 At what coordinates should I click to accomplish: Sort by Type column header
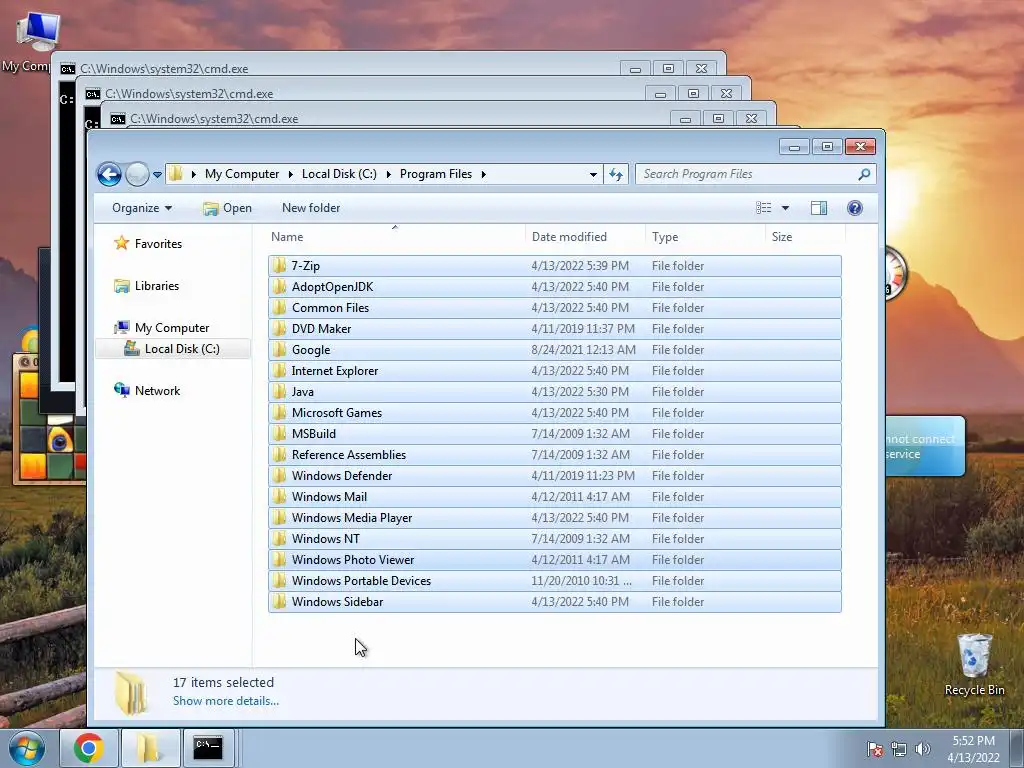[x=705, y=236]
